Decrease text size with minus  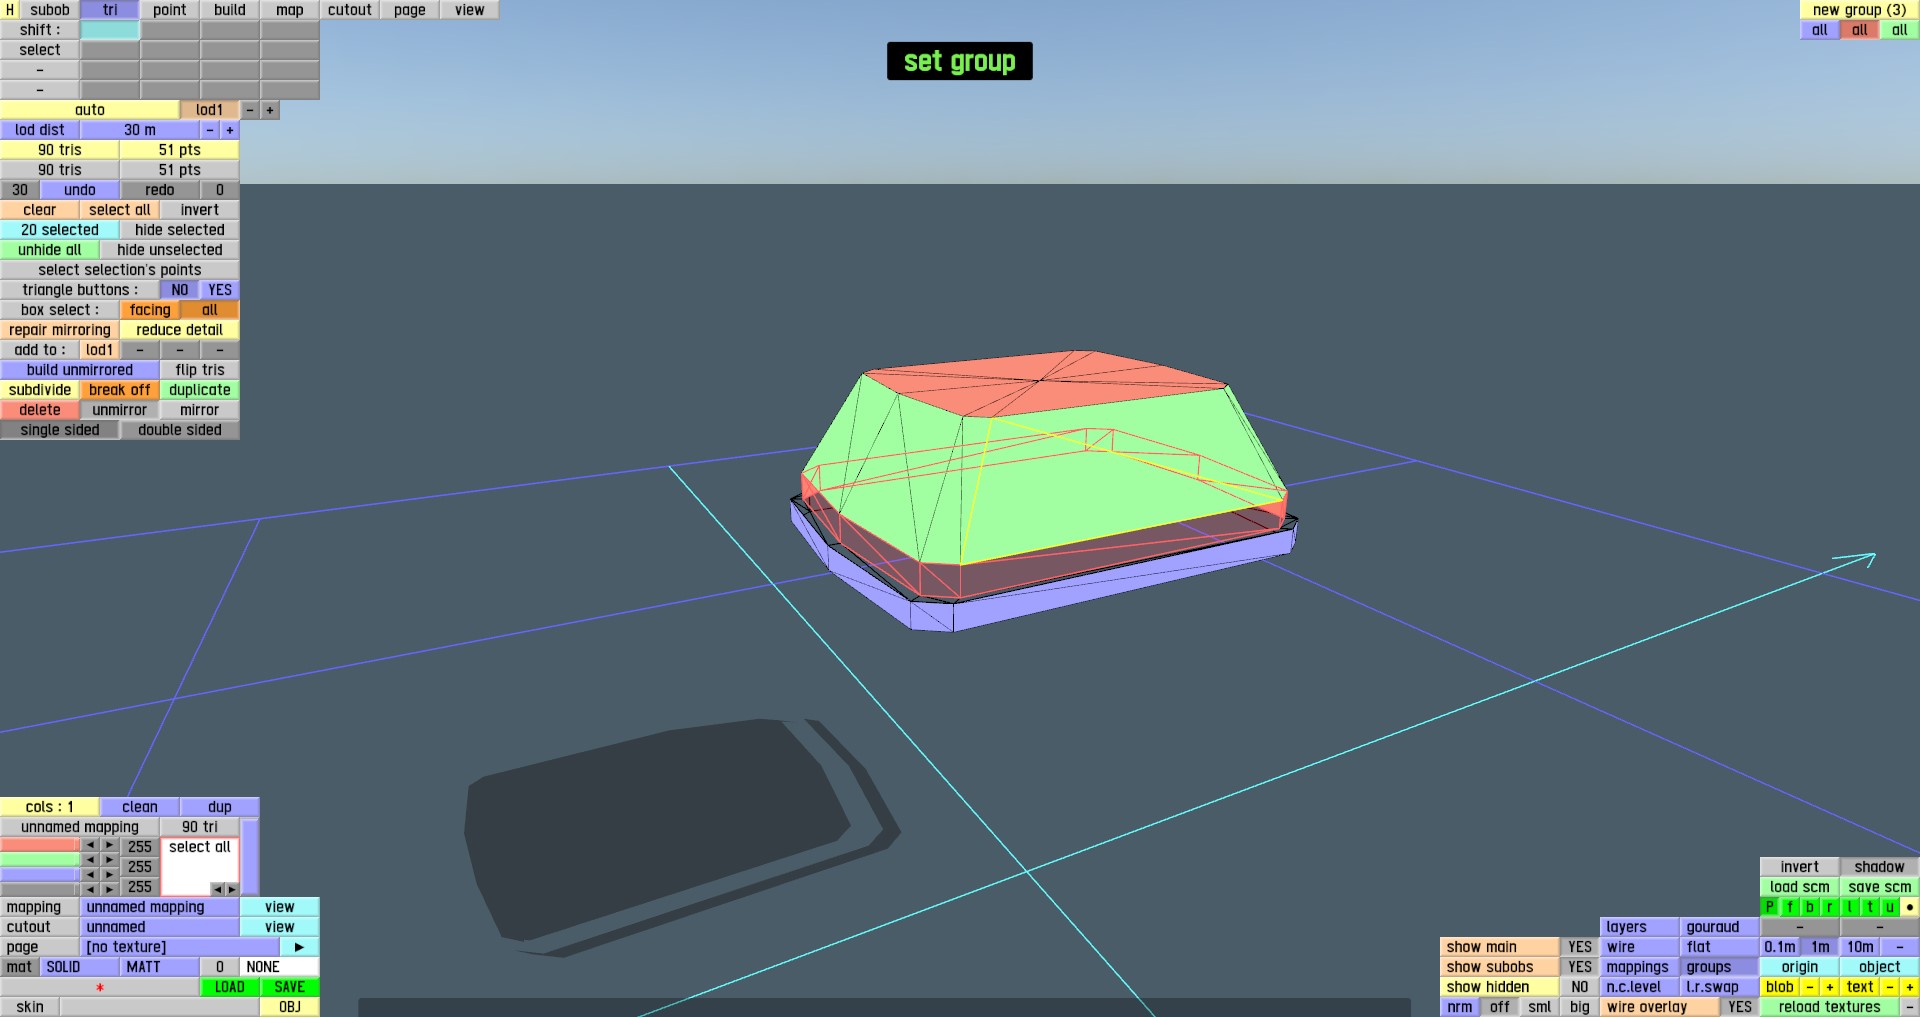click(1890, 987)
